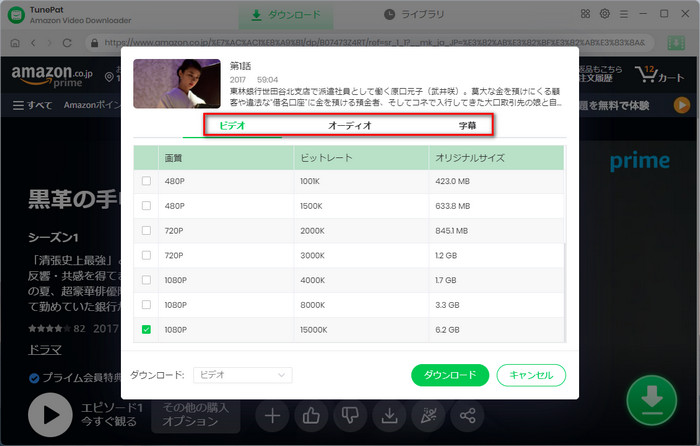Reload the page with refresh icon
Image resolution: width=700 pixels, height=446 pixels.
pos(67,43)
